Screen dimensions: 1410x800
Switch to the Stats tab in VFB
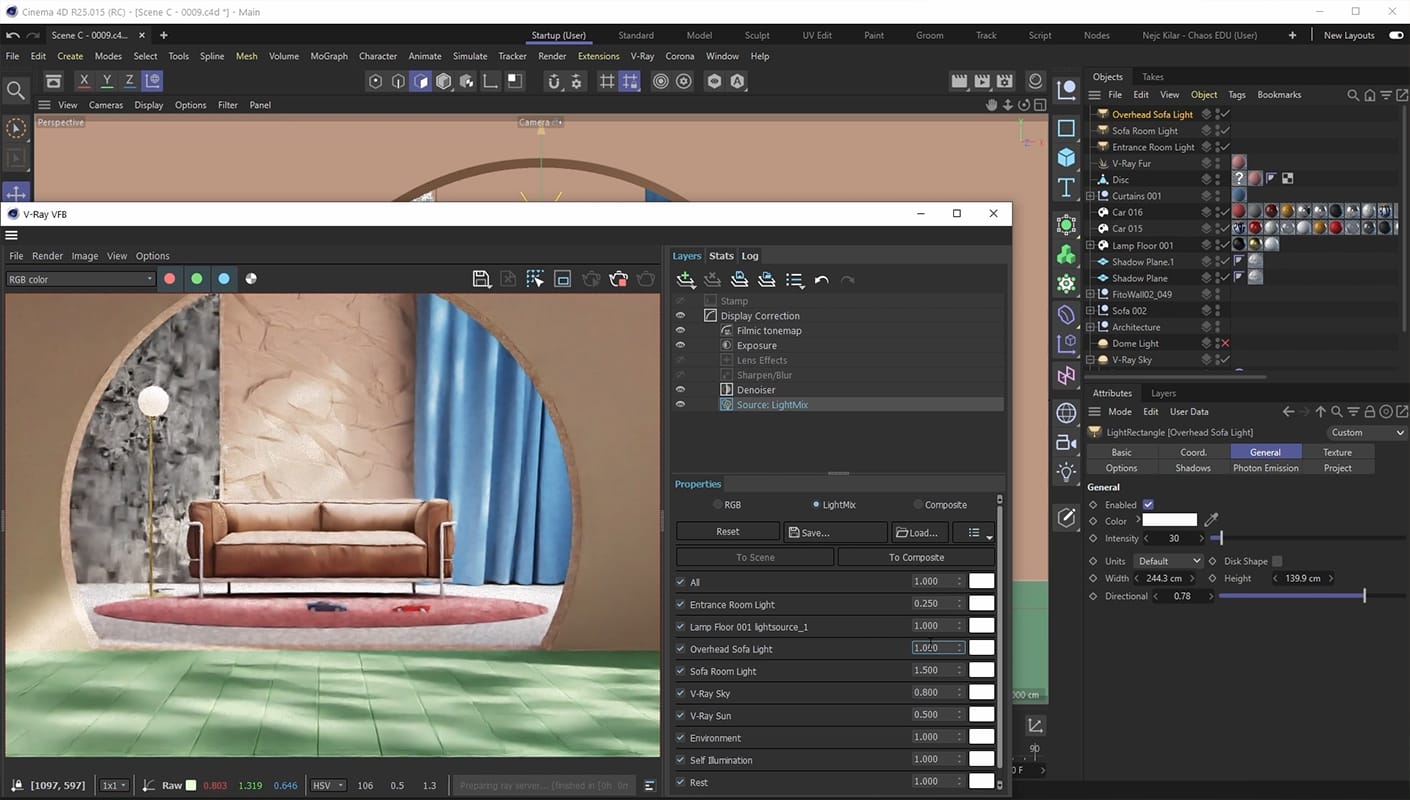point(721,256)
